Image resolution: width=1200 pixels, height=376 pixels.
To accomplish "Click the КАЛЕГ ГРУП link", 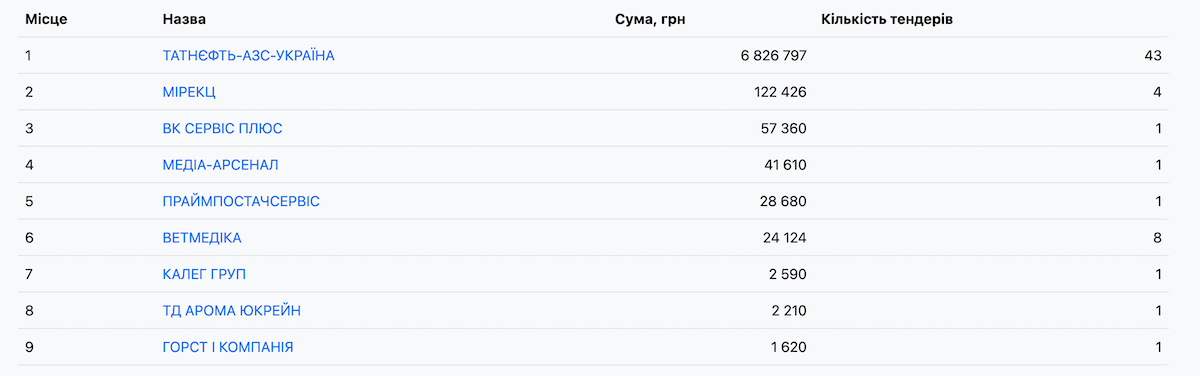I will tap(204, 275).
